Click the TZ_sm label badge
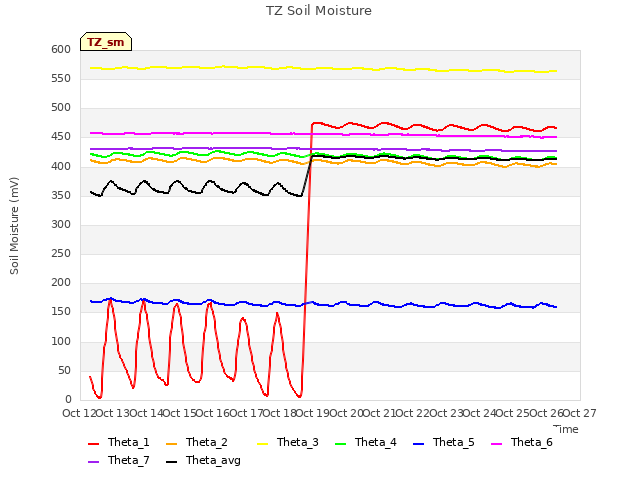 coord(106,42)
